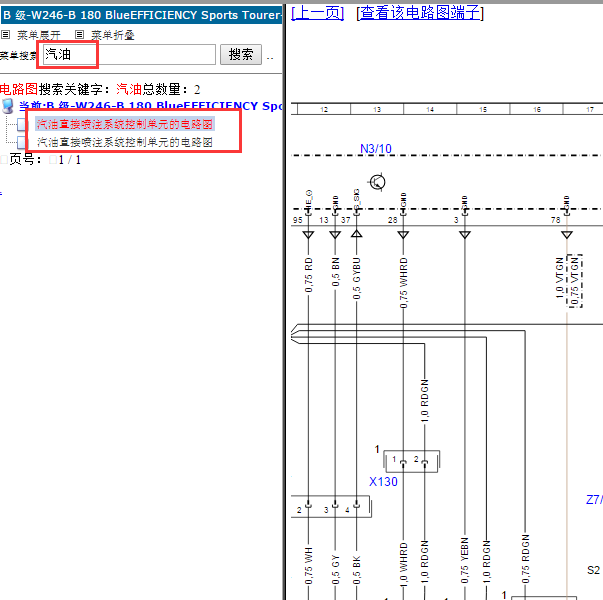Viewport: 603px width, 600px height.
Task: Click the 1,0 VTGN wire label
Action: pos(559,277)
